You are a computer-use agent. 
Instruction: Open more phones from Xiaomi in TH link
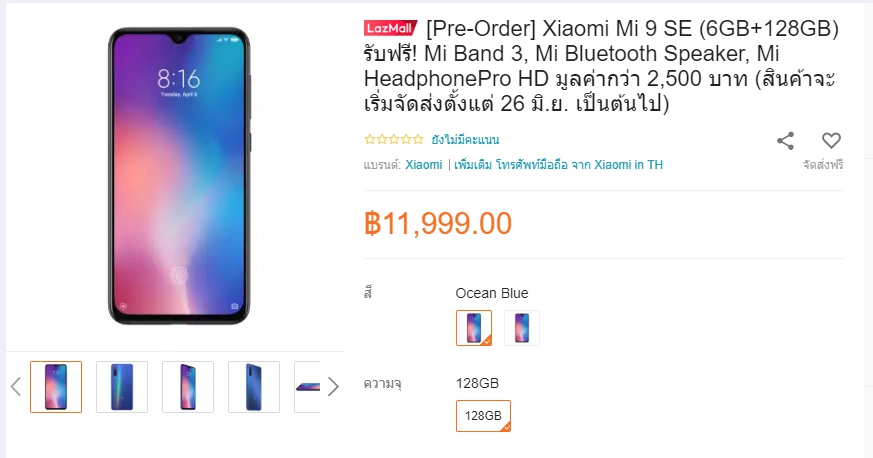(x=558, y=165)
